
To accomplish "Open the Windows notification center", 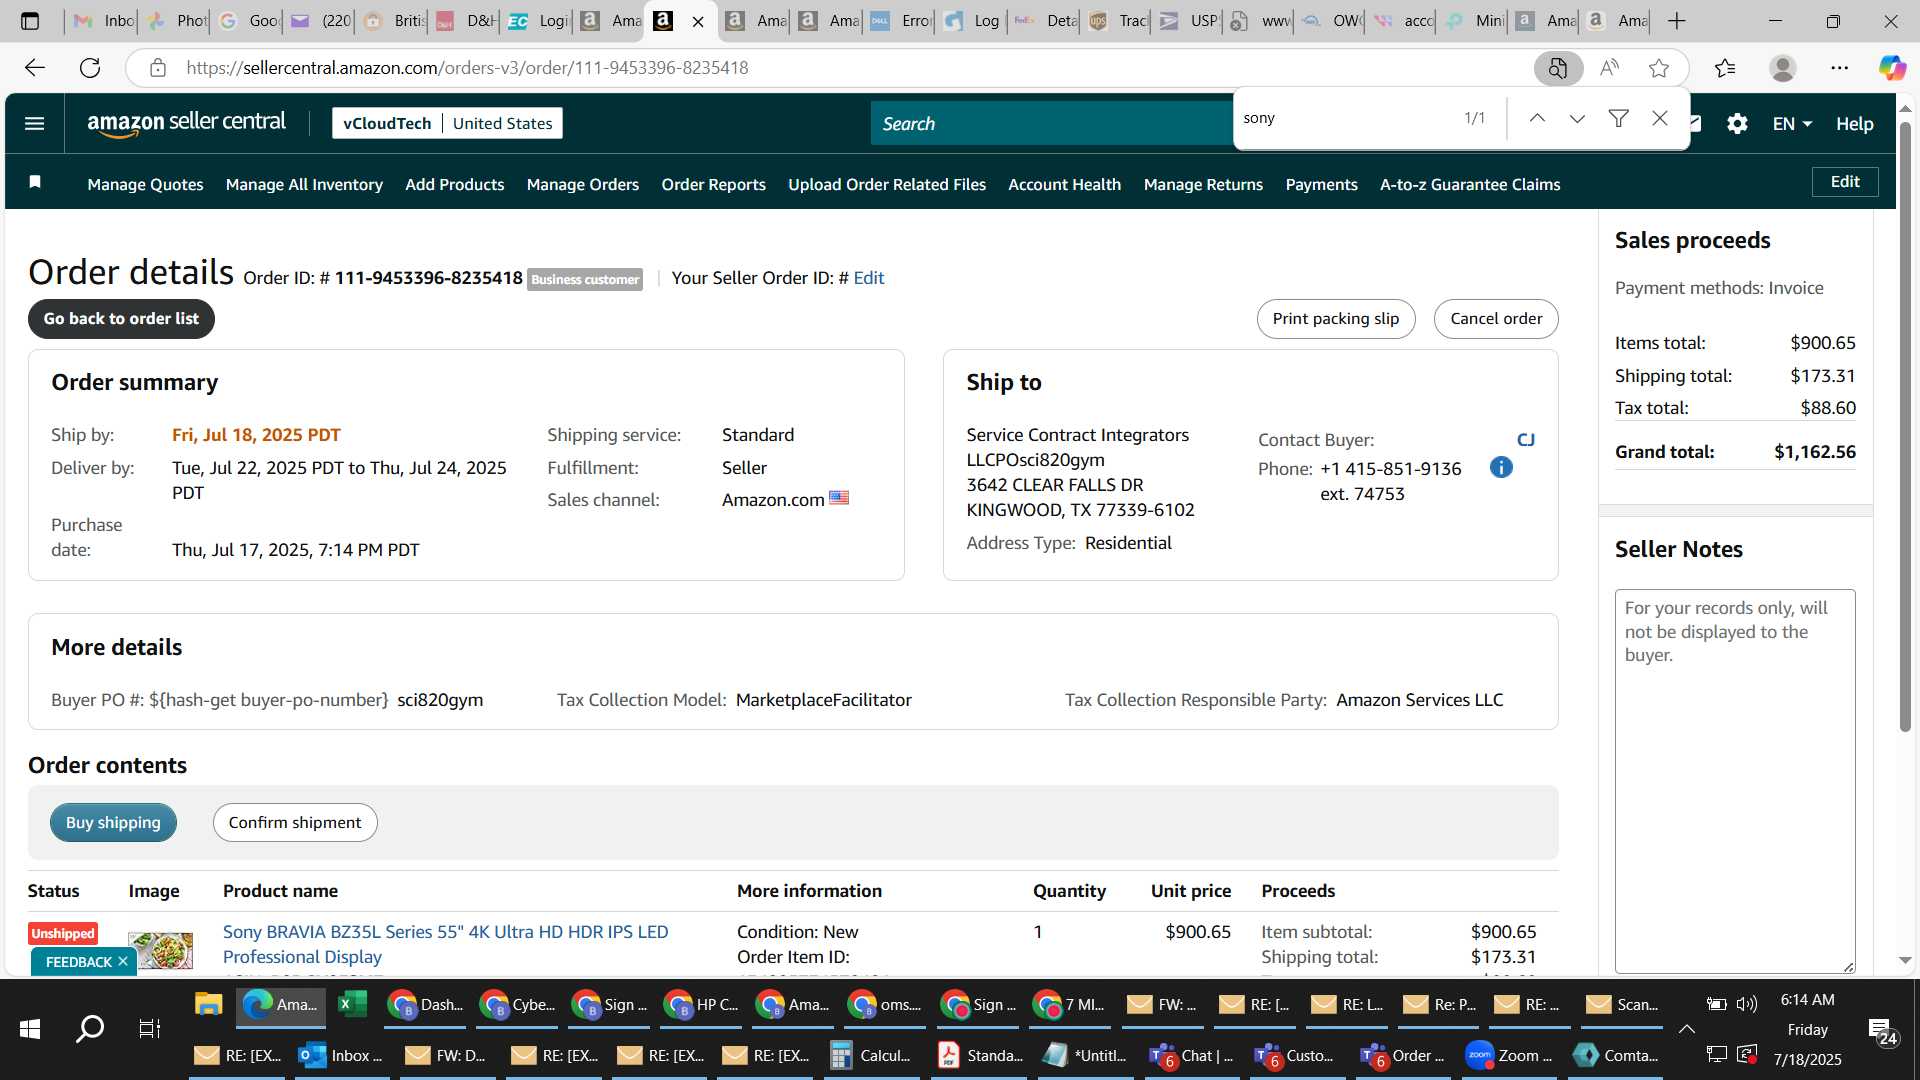I will (x=1883, y=1030).
